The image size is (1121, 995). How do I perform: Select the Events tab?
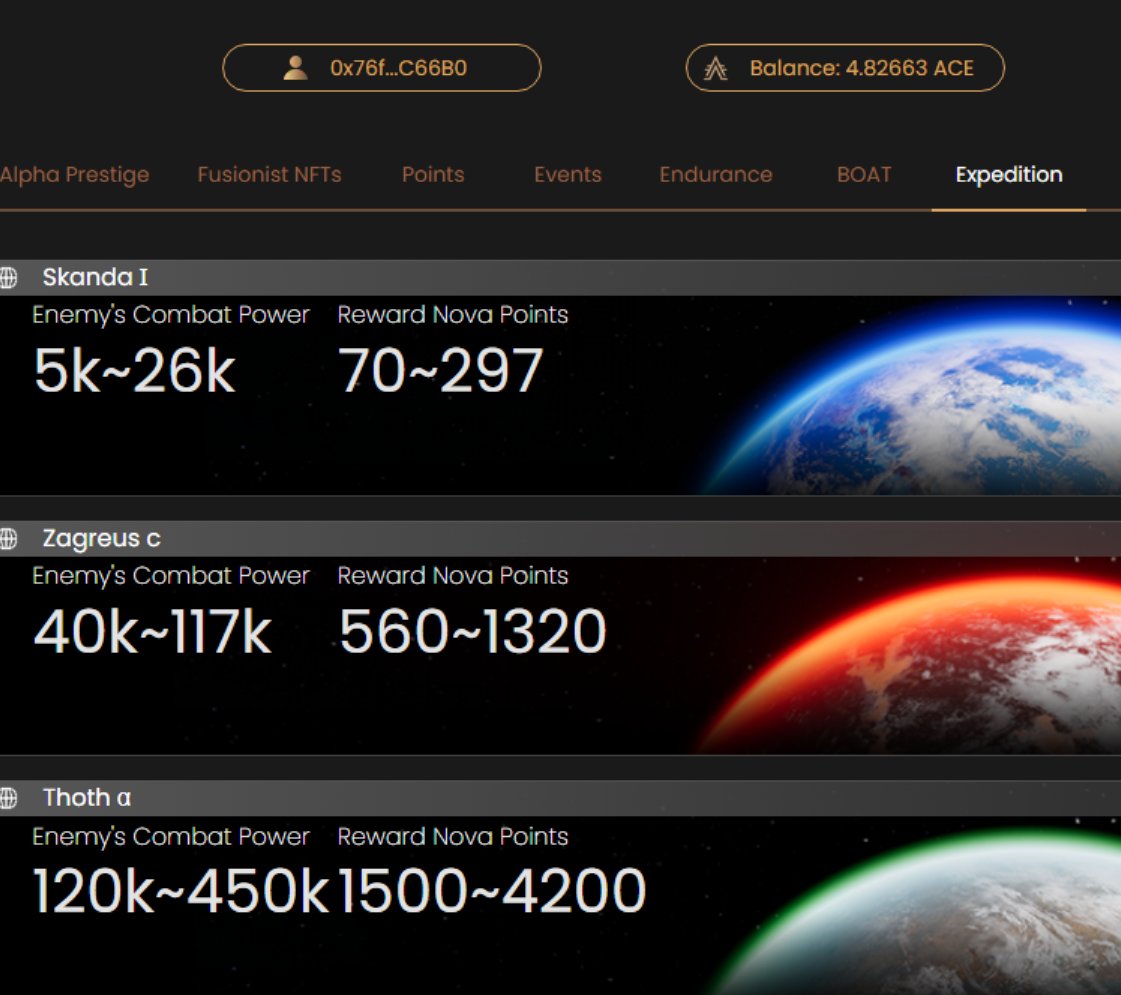tap(568, 174)
